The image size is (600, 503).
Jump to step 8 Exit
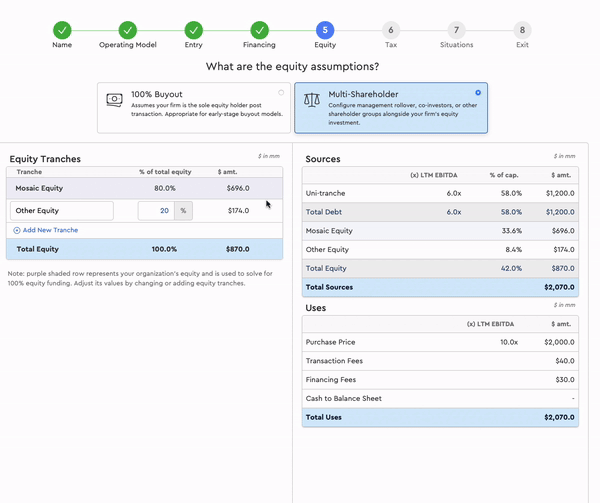[x=522, y=30]
